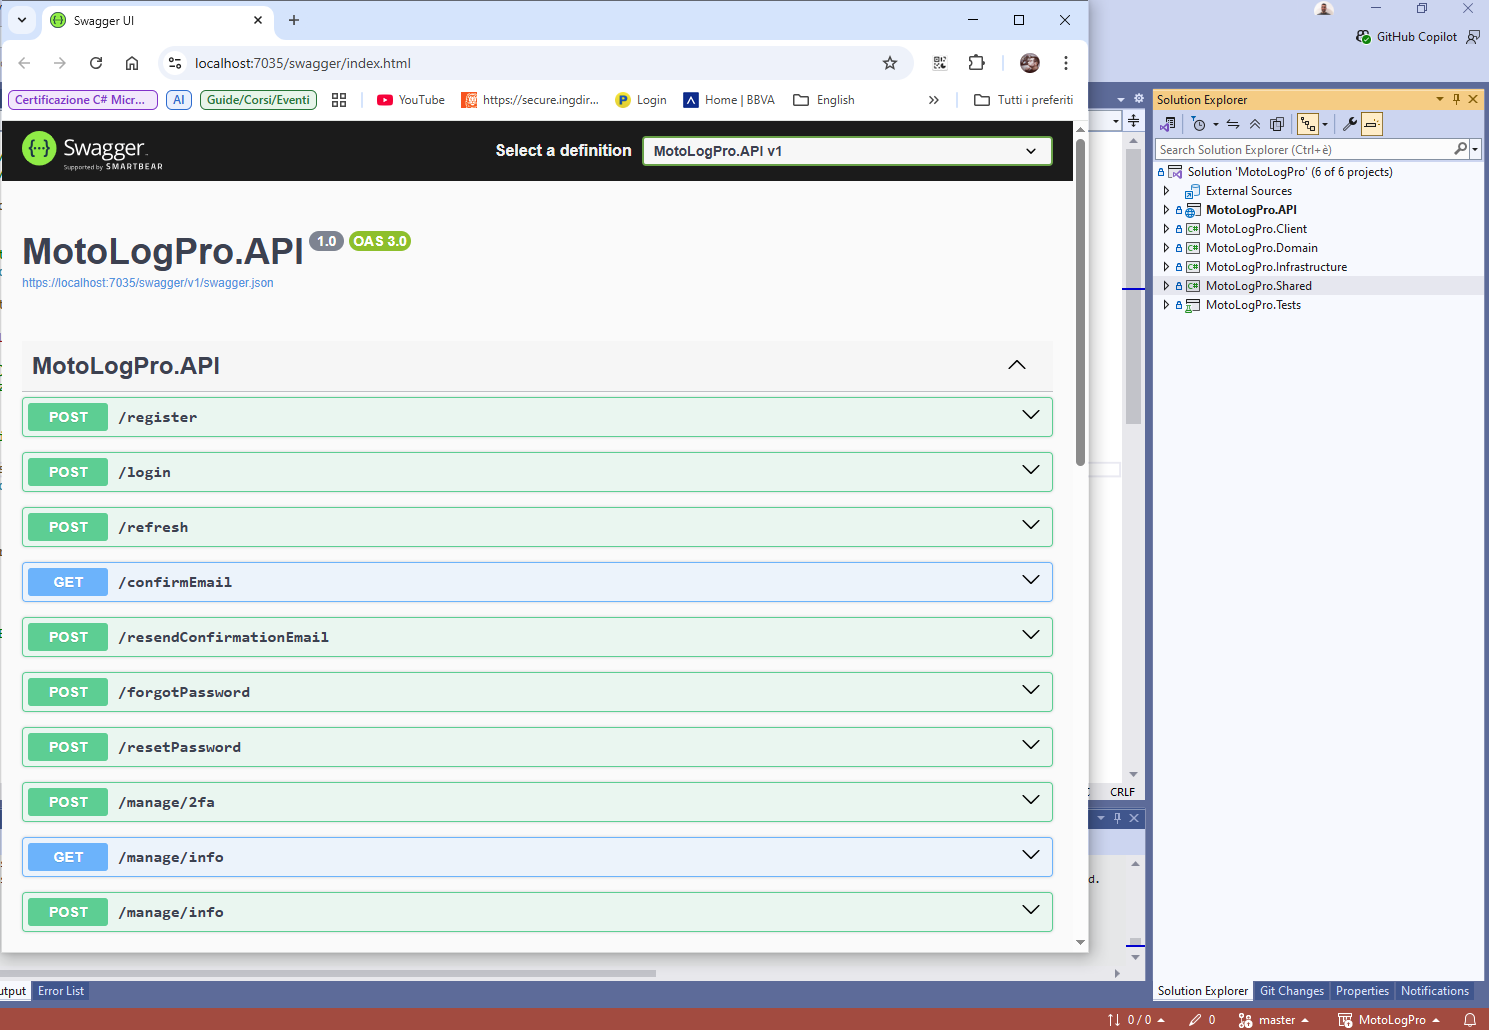Click the YouTube bookmark
Viewport: 1489px width, 1030px height.
click(411, 100)
